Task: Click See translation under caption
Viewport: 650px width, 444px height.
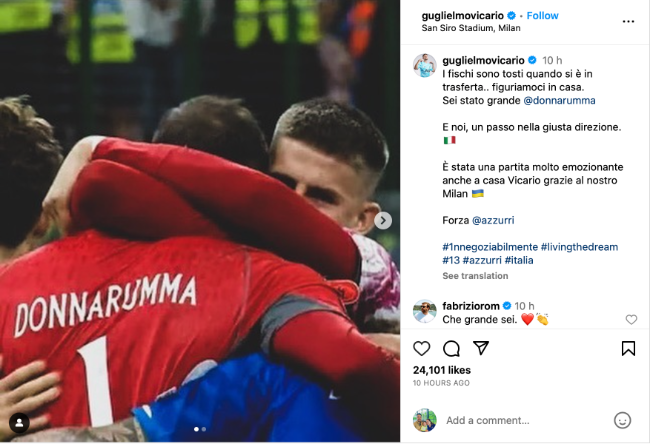Action: [x=475, y=276]
